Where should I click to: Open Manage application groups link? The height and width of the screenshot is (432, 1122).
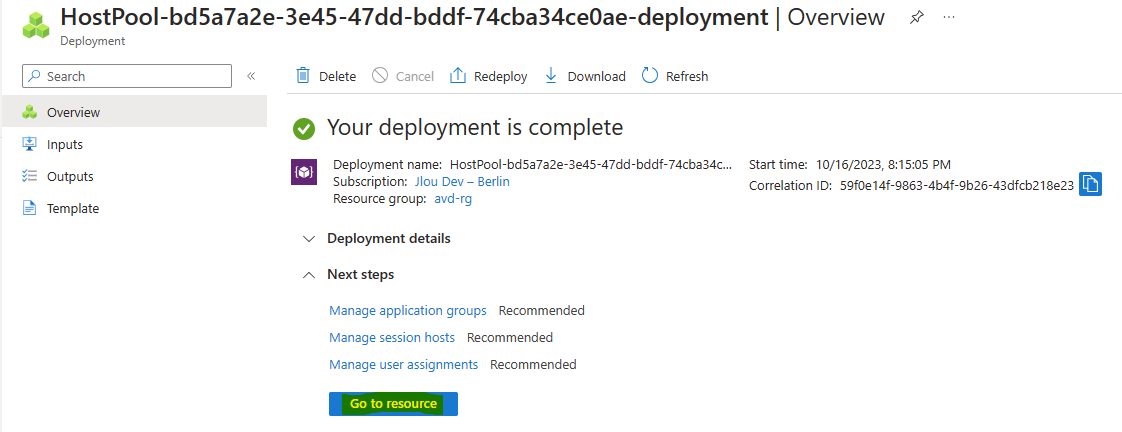coord(408,310)
